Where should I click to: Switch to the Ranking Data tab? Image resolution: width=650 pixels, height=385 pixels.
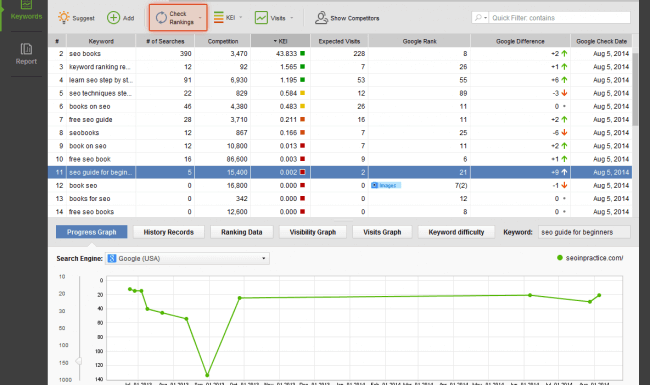point(242,232)
